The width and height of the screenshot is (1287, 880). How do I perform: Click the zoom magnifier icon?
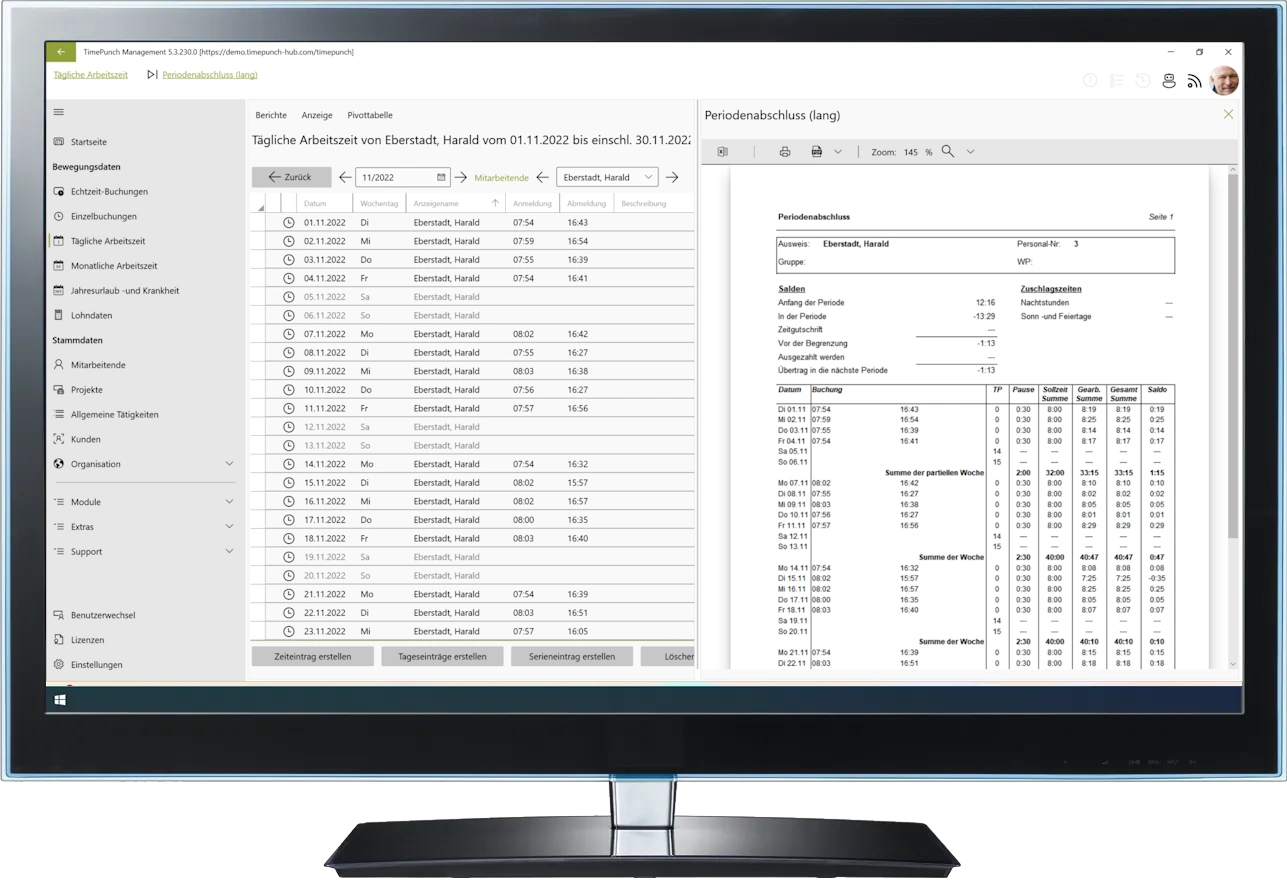(947, 152)
